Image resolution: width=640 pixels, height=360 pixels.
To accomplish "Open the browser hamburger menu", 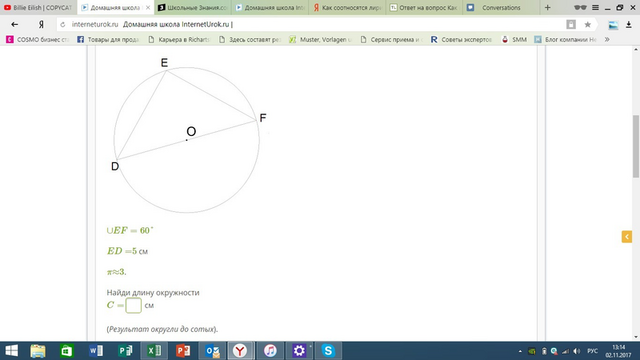I will pos(596,7).
